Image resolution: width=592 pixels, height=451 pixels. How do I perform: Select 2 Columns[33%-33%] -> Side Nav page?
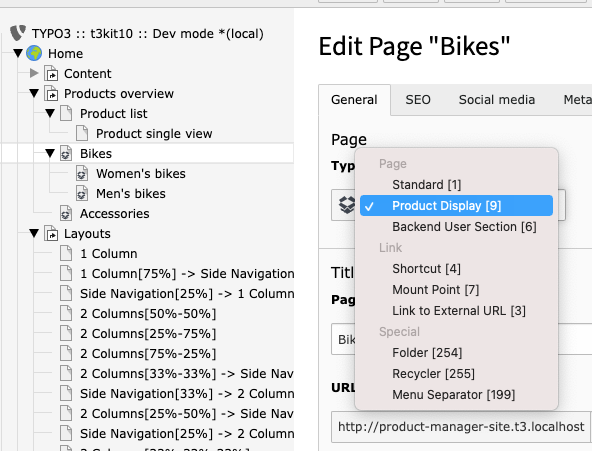tap(187, 374)
